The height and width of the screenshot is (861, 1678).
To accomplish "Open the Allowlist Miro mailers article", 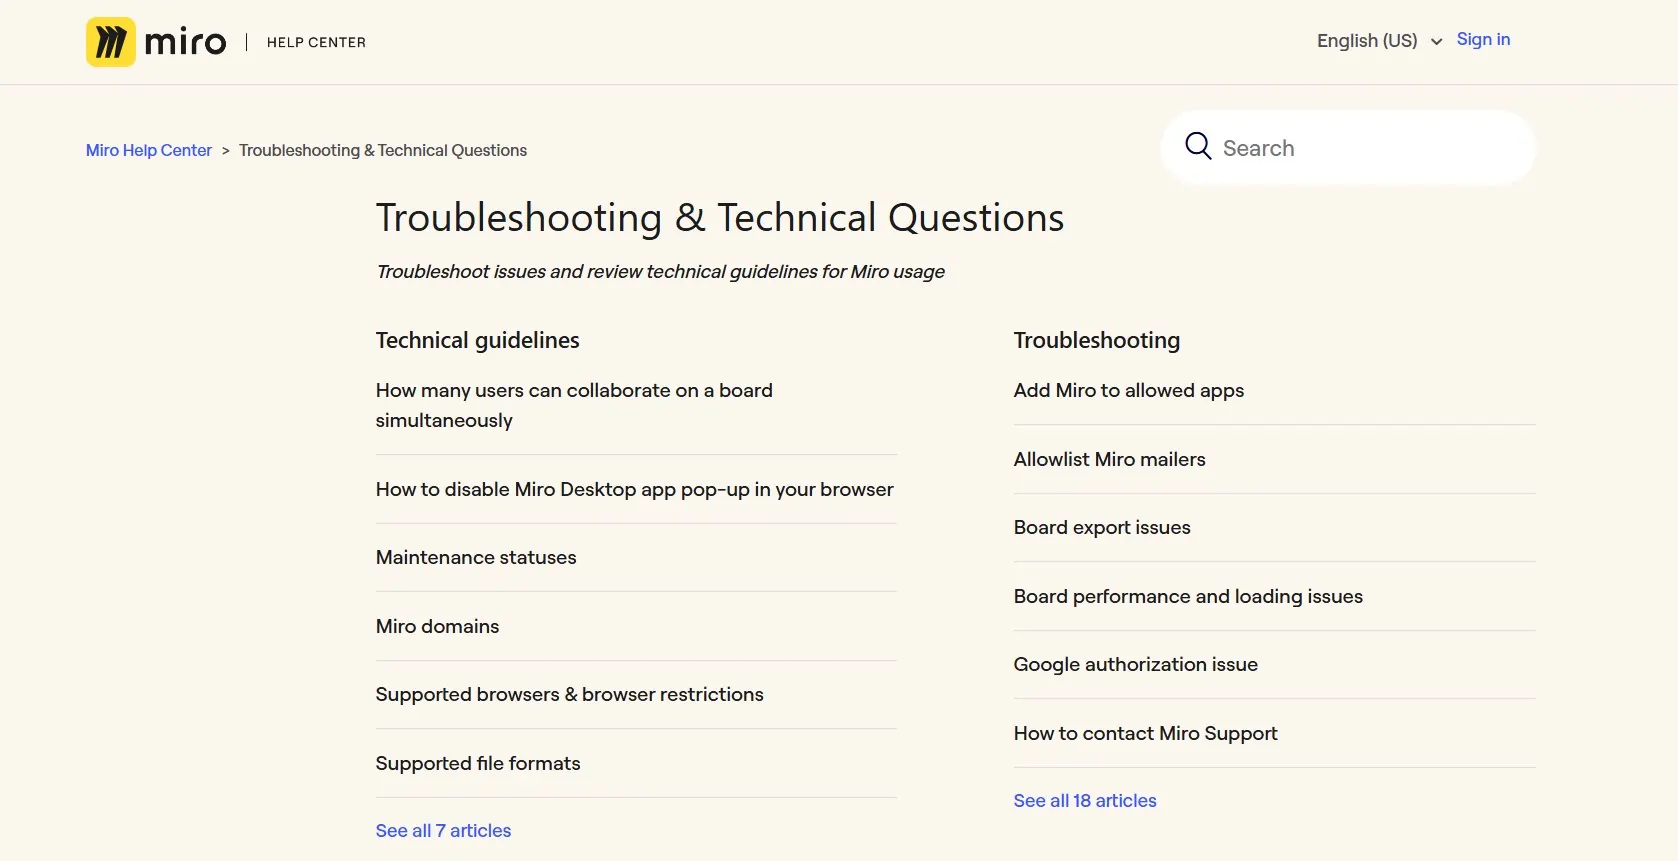I will point(1110,459).
